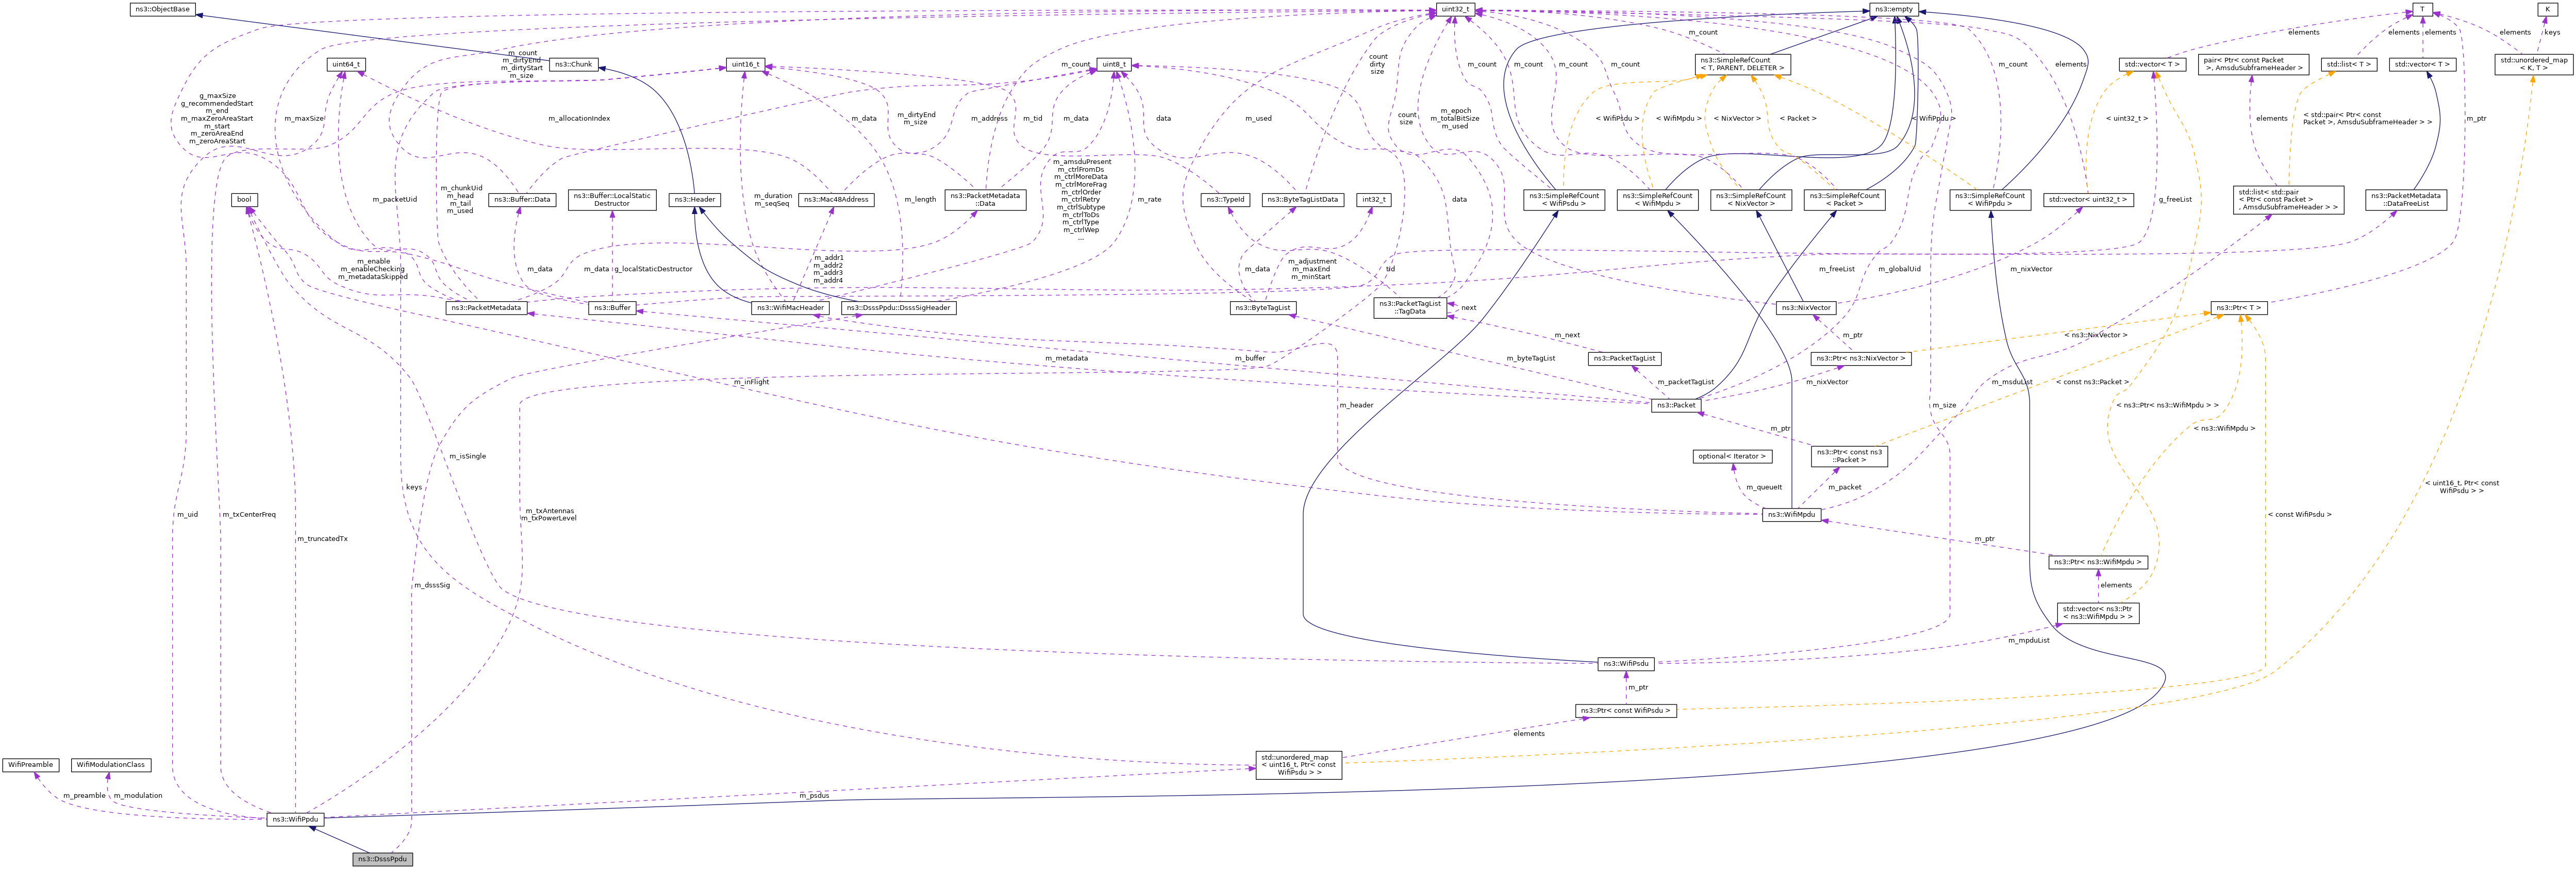Open the ns3::Header class node

[x=694, y=200]
